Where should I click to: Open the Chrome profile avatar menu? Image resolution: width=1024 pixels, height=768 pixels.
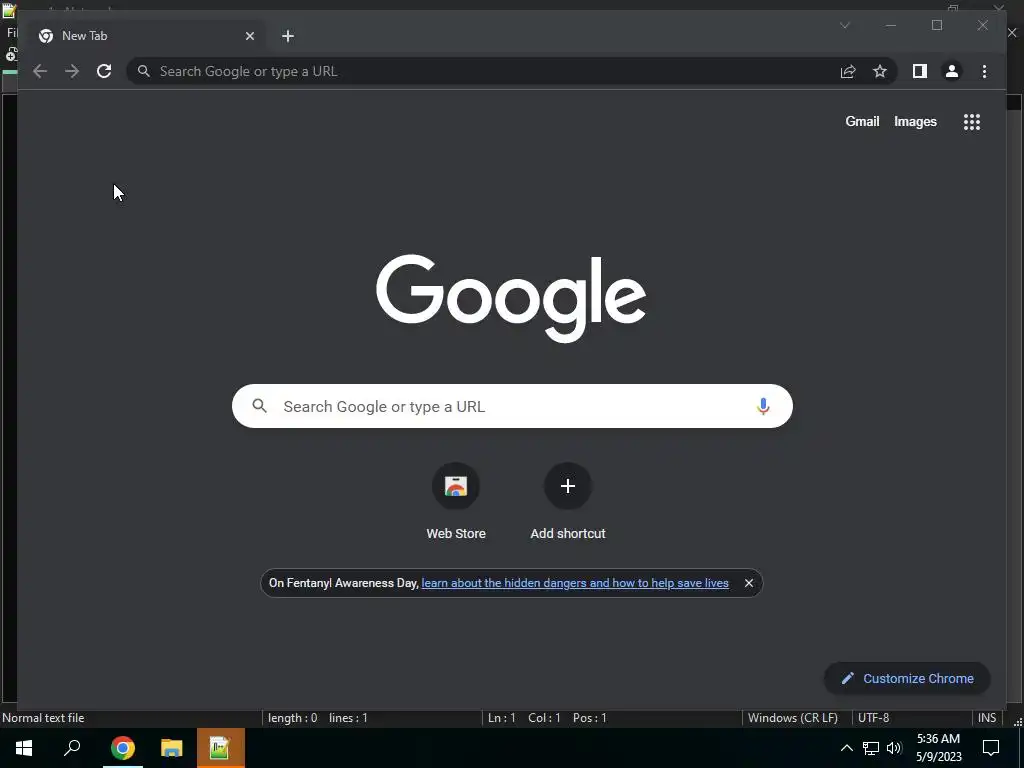(x=952, y=71)
